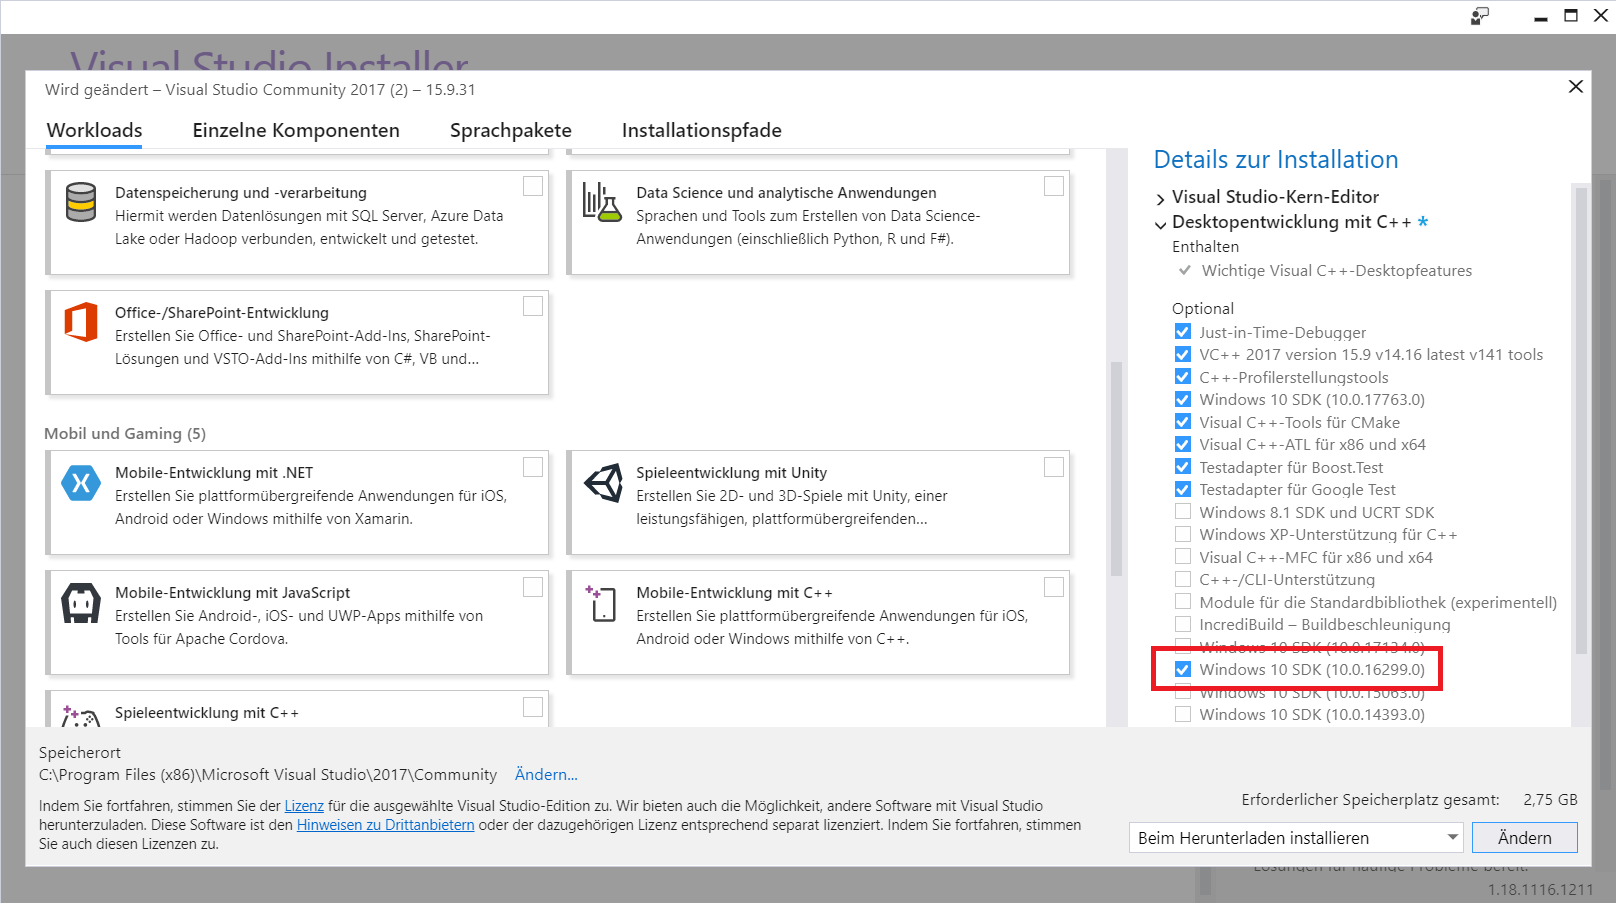Tick the Spieleentwicklung mit Unity workload checkbox
Image resolution: width=1616 pixels, height=903 pixels.
1054,467
